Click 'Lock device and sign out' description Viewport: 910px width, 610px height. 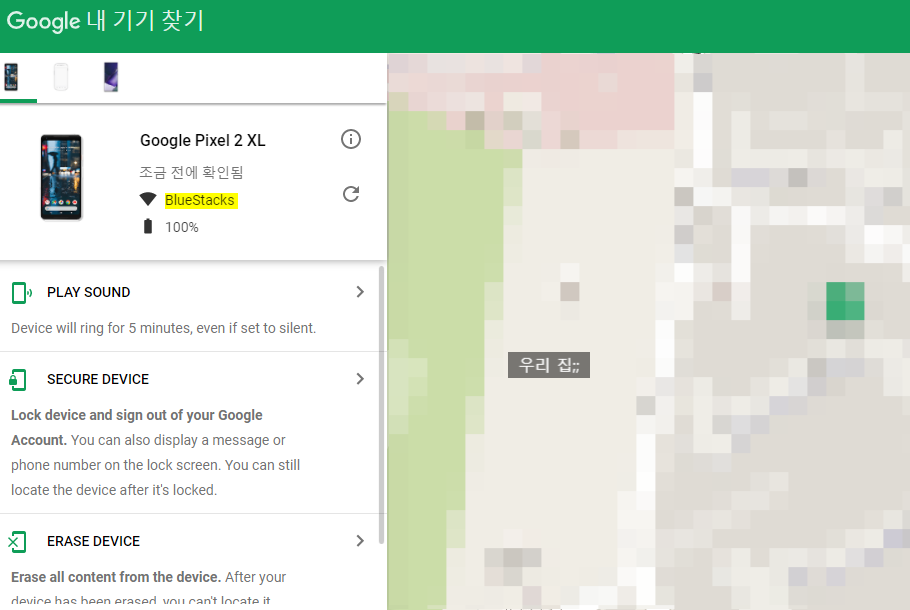156,453
